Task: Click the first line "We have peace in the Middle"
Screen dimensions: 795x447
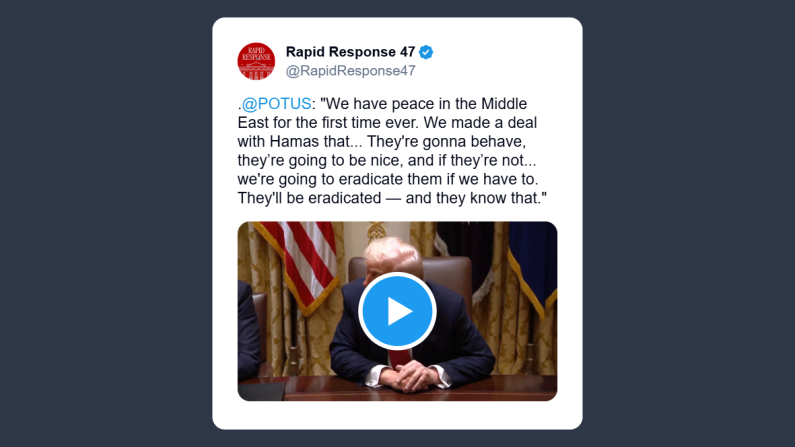Action: tap(424, 103)
